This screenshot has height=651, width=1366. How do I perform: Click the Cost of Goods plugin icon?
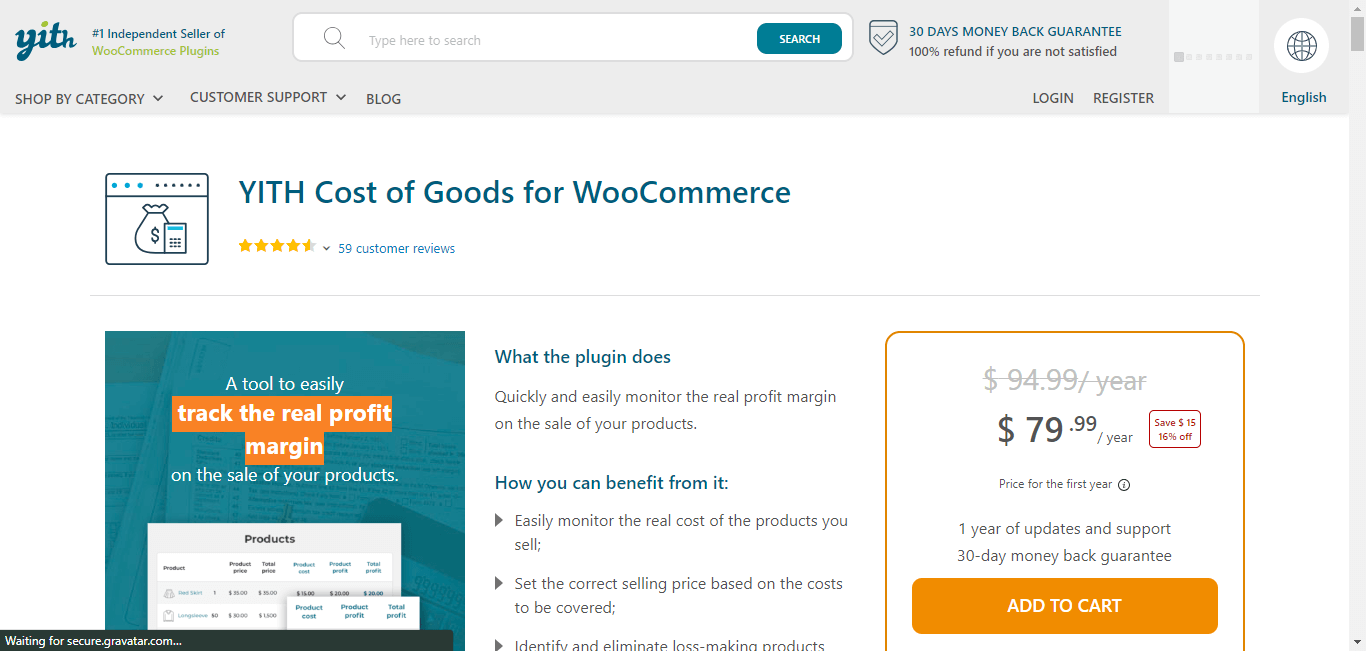(157, 219)
